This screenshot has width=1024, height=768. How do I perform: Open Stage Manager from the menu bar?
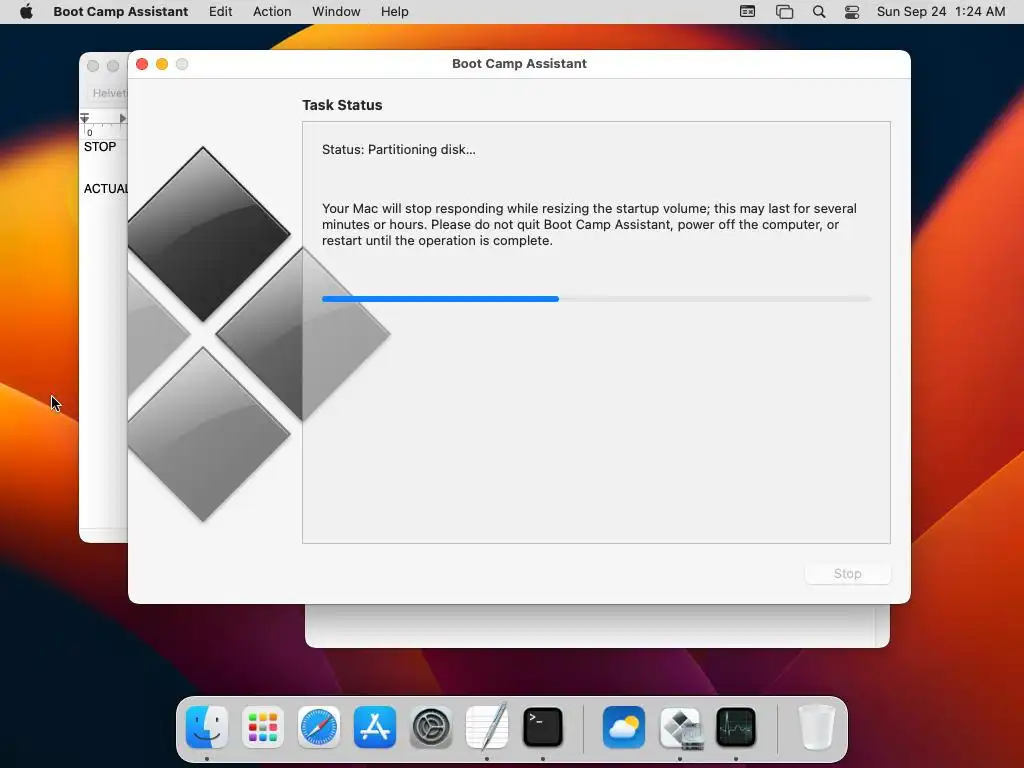(x=784, y=12)
